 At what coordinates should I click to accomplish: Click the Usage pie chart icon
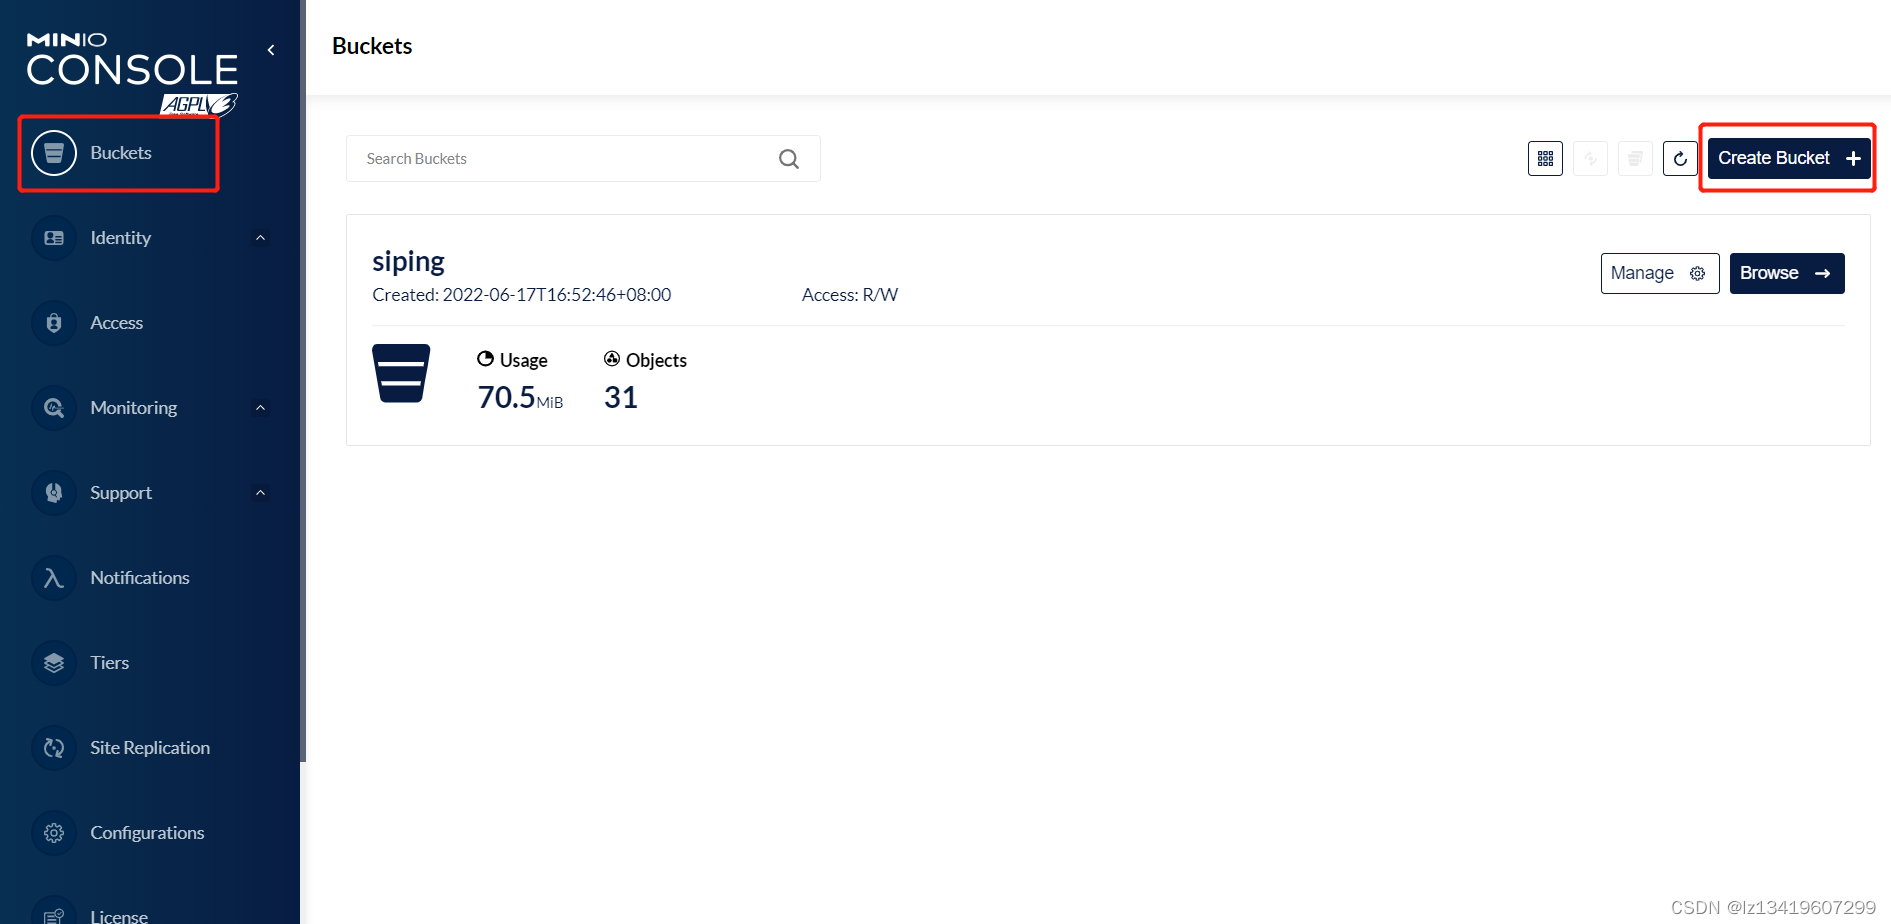[x=485, y=359]
